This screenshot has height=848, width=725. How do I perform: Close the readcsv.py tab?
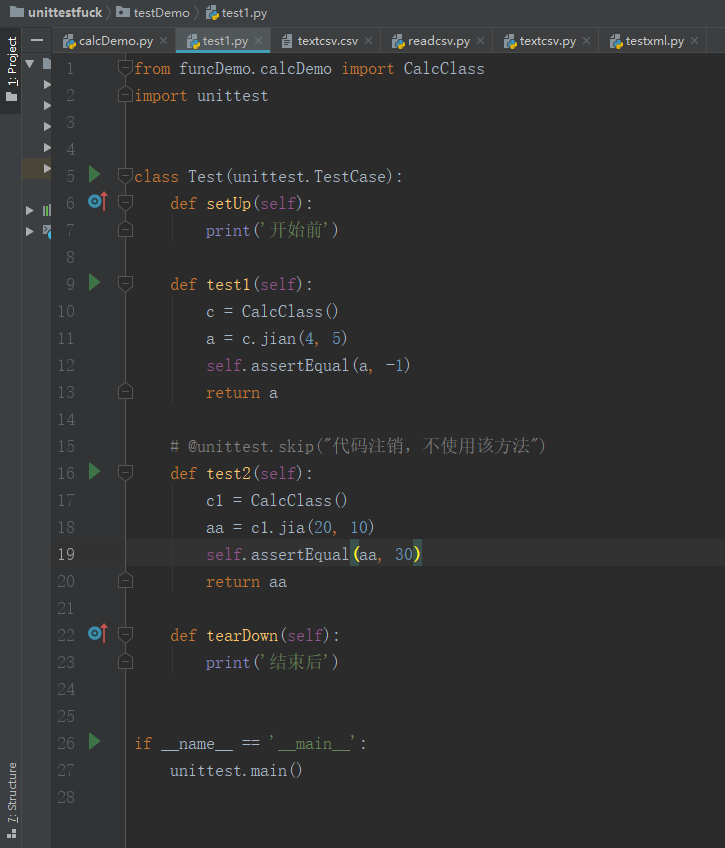481,41
